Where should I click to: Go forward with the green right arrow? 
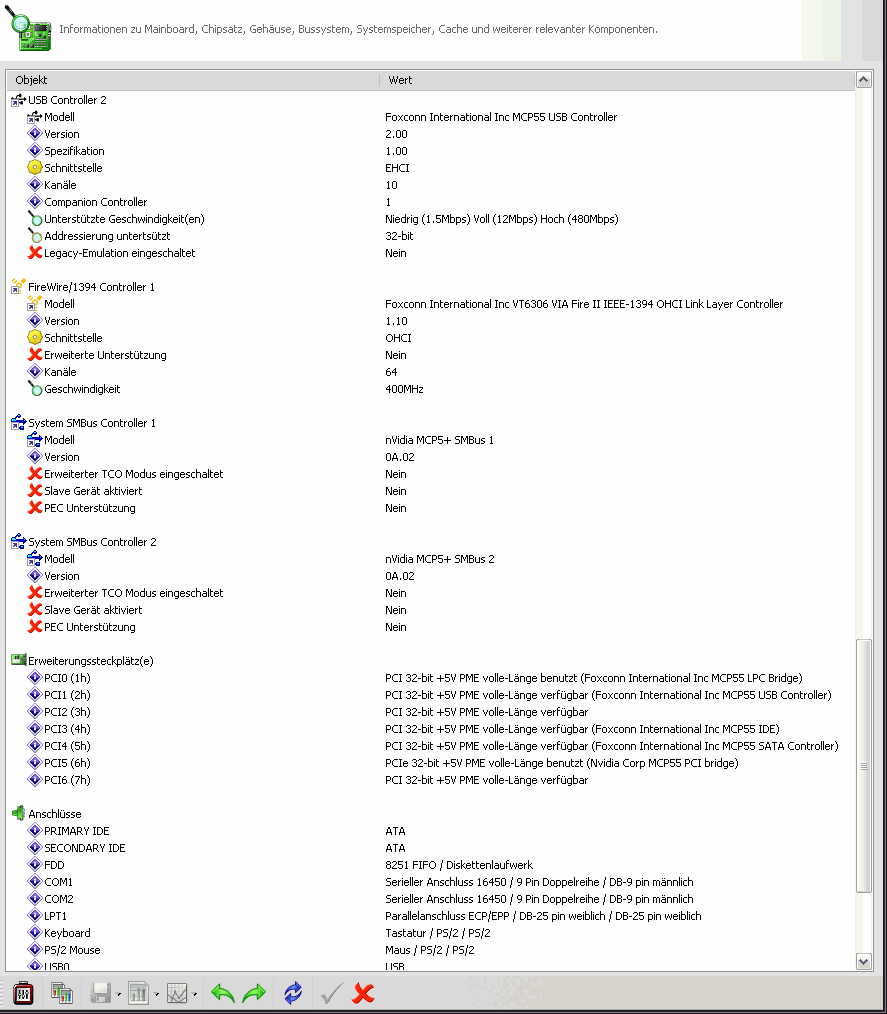coord(254,993)
